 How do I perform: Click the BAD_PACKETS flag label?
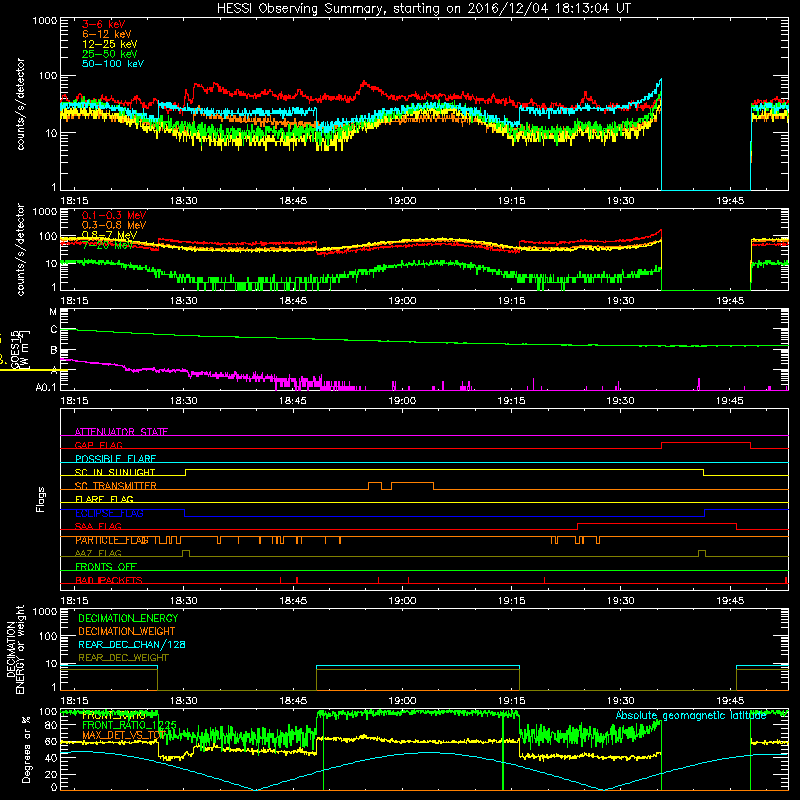tap(109, 580)
